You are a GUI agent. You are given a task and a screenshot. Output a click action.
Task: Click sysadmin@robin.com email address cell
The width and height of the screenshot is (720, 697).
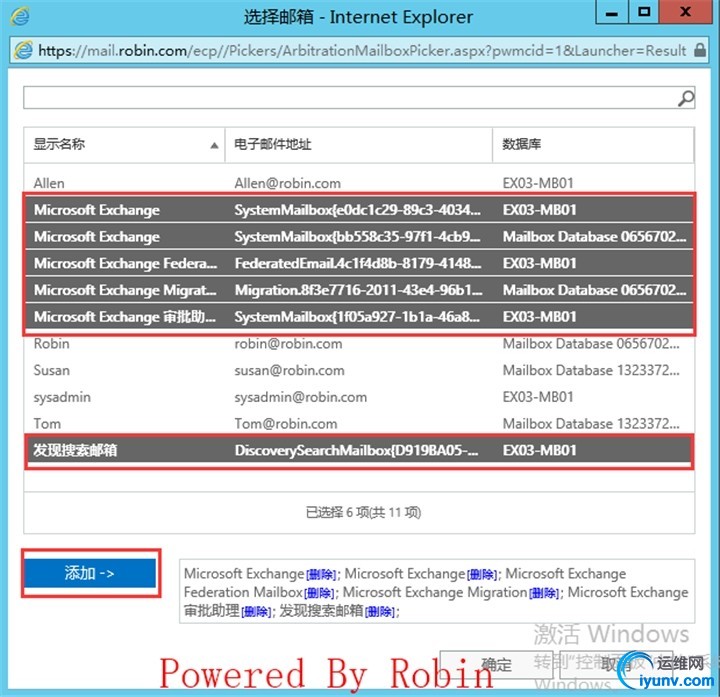pos(301,397)
